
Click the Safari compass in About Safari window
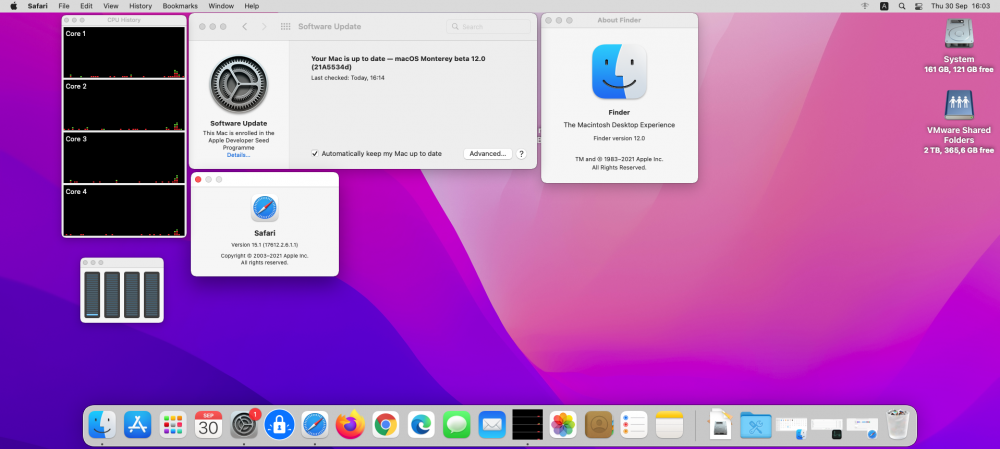265,208
